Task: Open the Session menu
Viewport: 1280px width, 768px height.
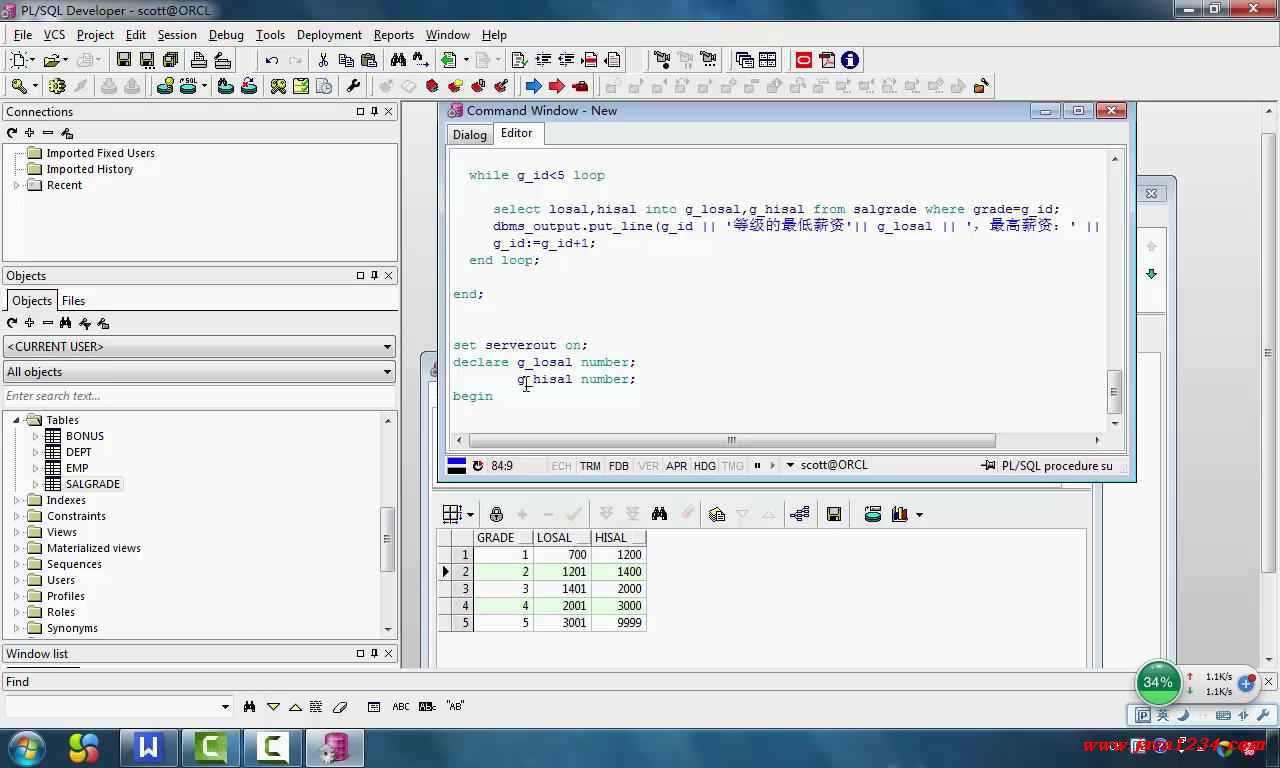Action: tap(177, 35)
